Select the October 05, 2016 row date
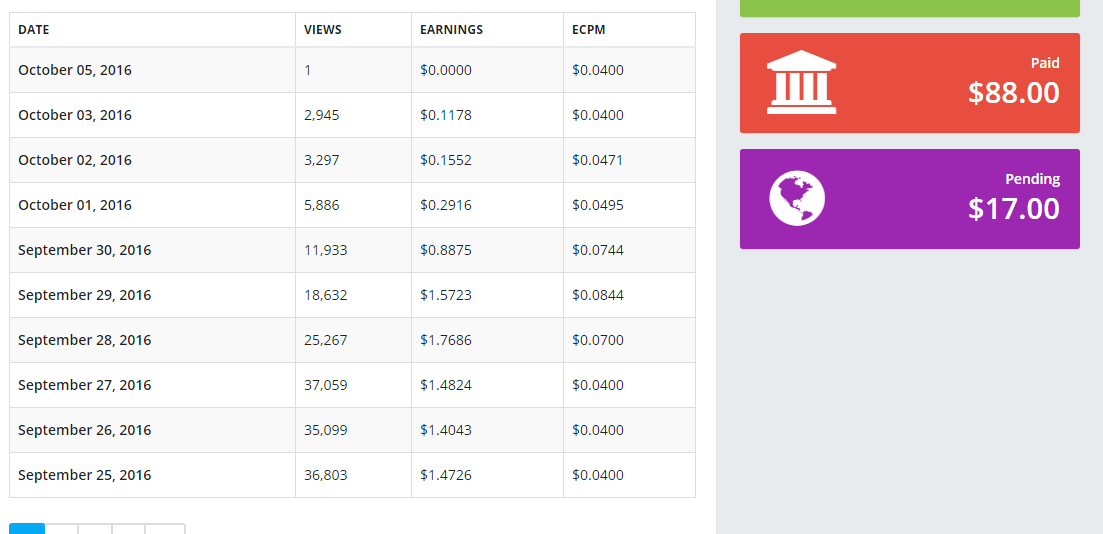Screen dimensions: 1103x534 coord(75,70)
